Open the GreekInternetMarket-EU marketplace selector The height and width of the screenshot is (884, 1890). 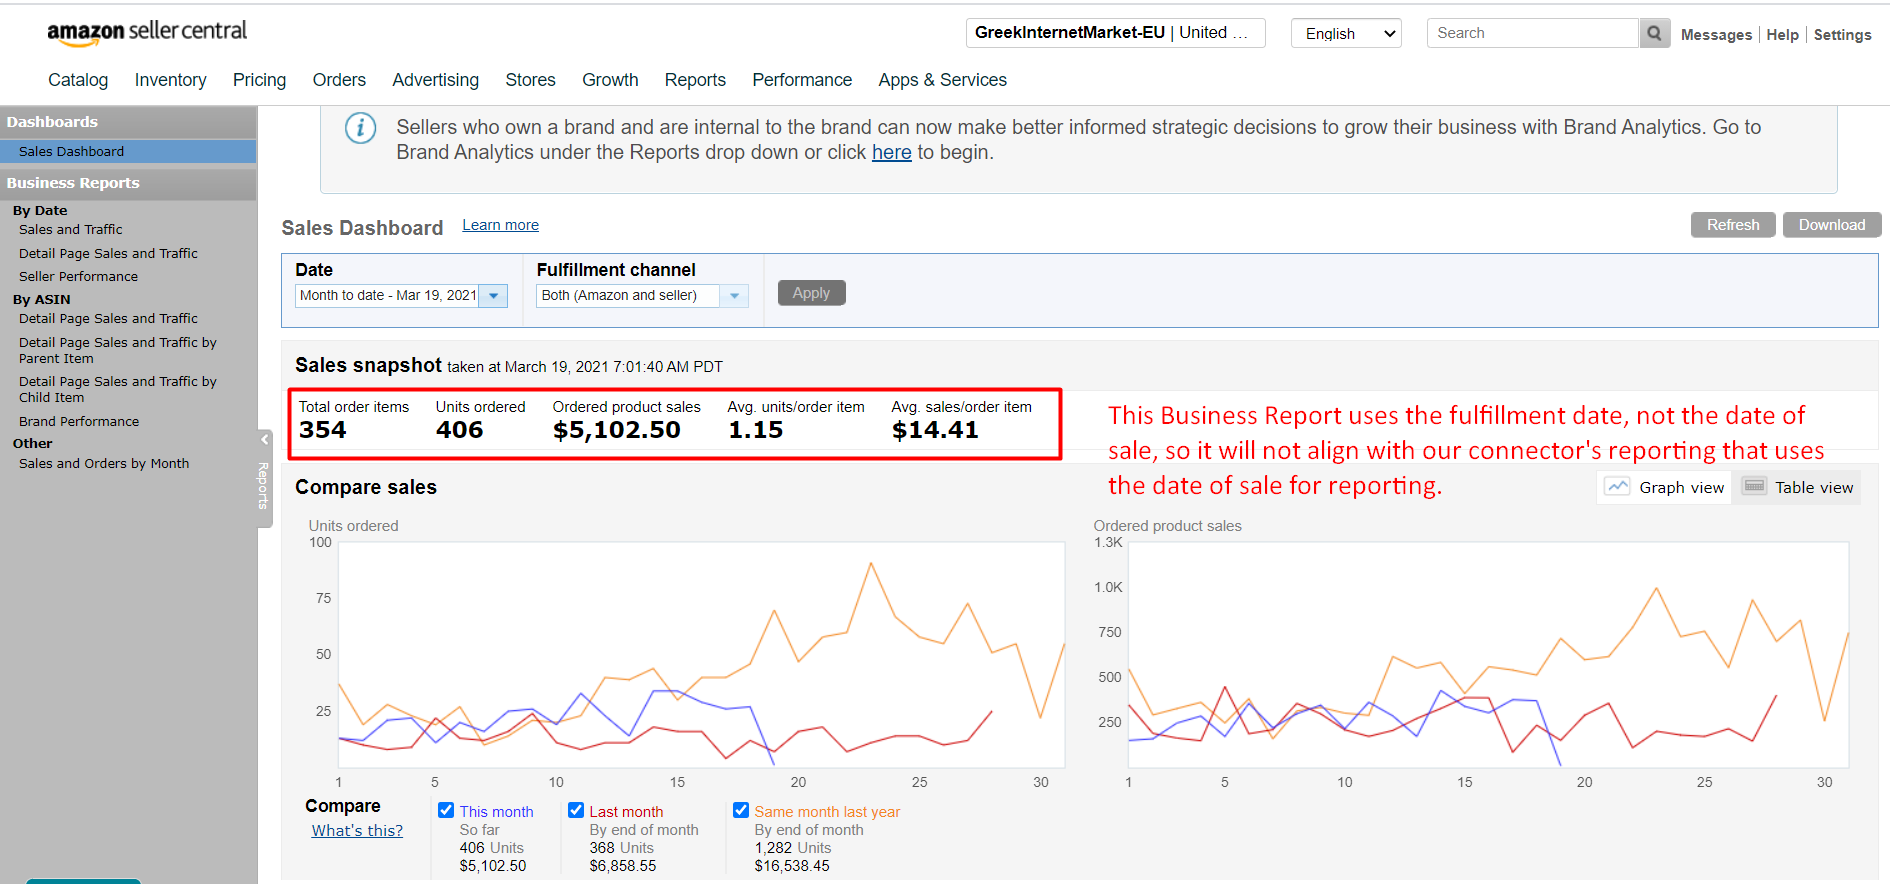click(1116, 33)
